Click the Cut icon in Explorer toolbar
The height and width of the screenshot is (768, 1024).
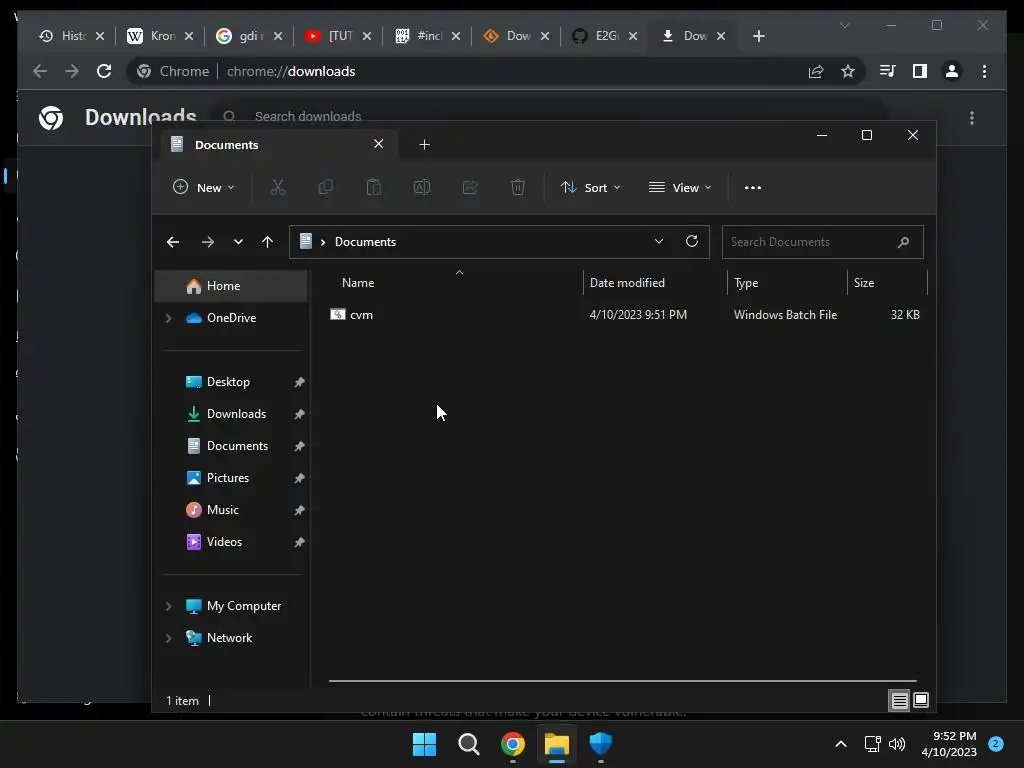[x=278, y=187]
